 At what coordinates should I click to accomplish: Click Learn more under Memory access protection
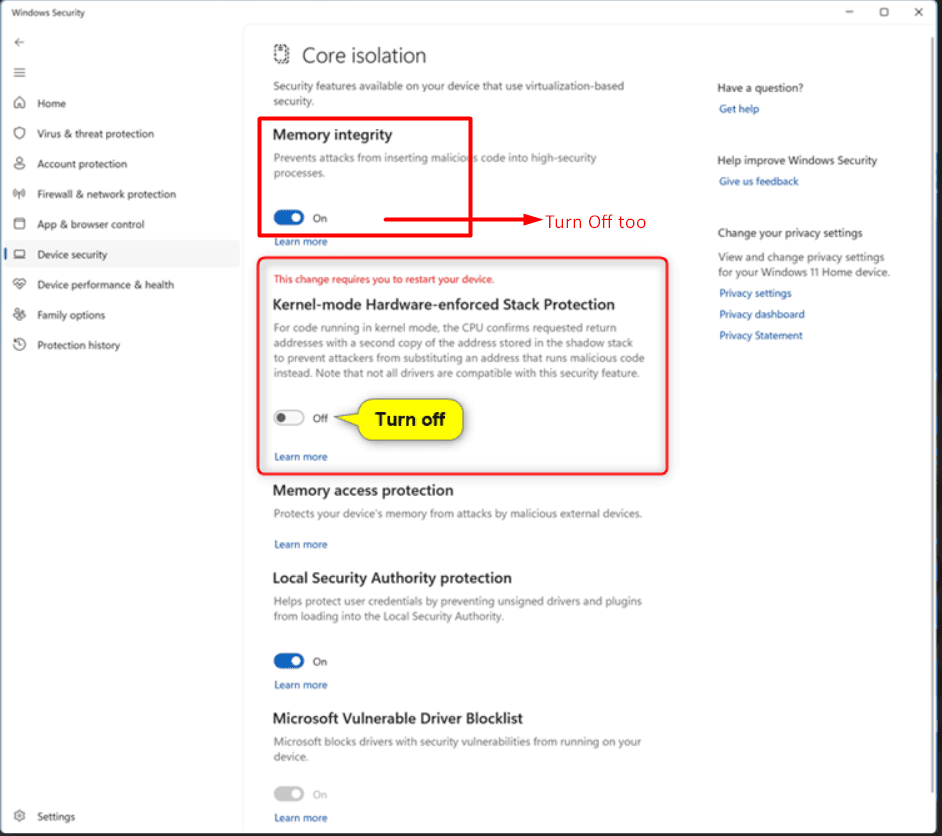tap(301, 545)
